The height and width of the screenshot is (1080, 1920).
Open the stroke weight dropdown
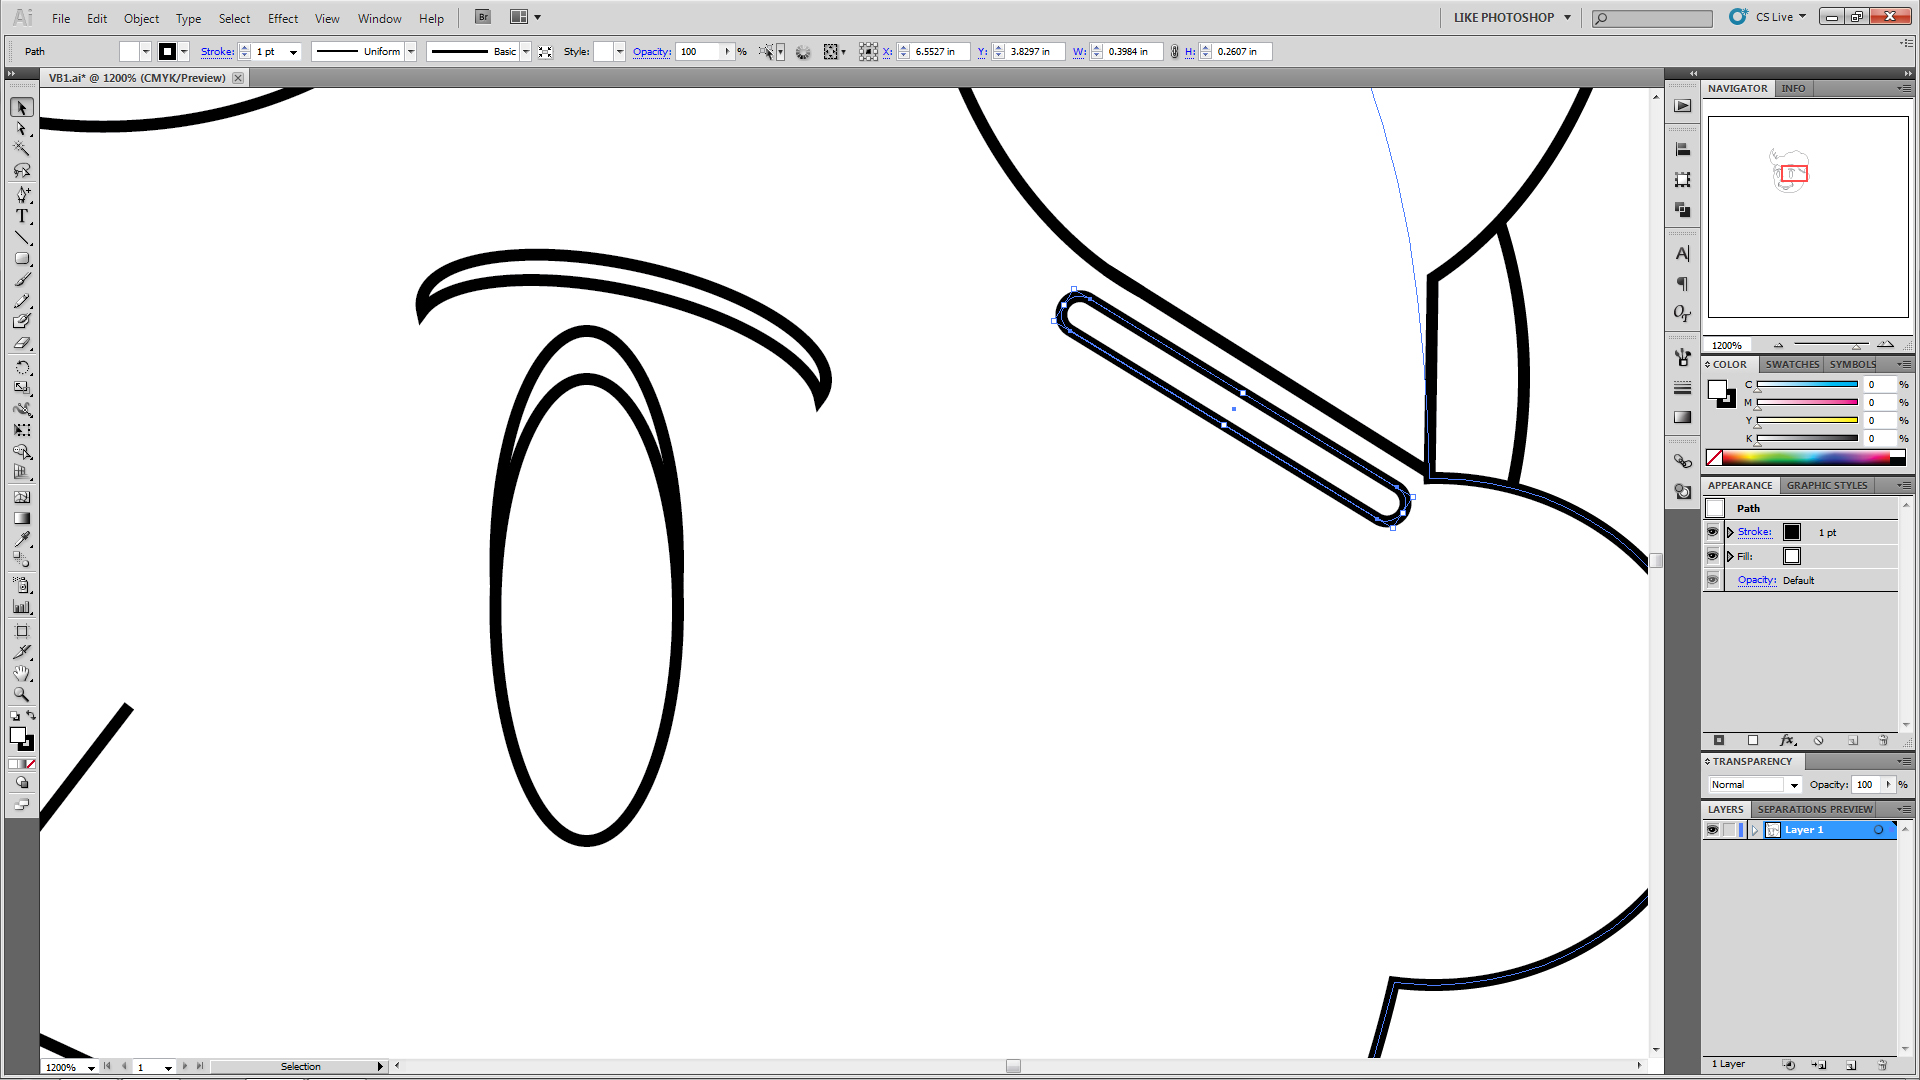[293, 52]
